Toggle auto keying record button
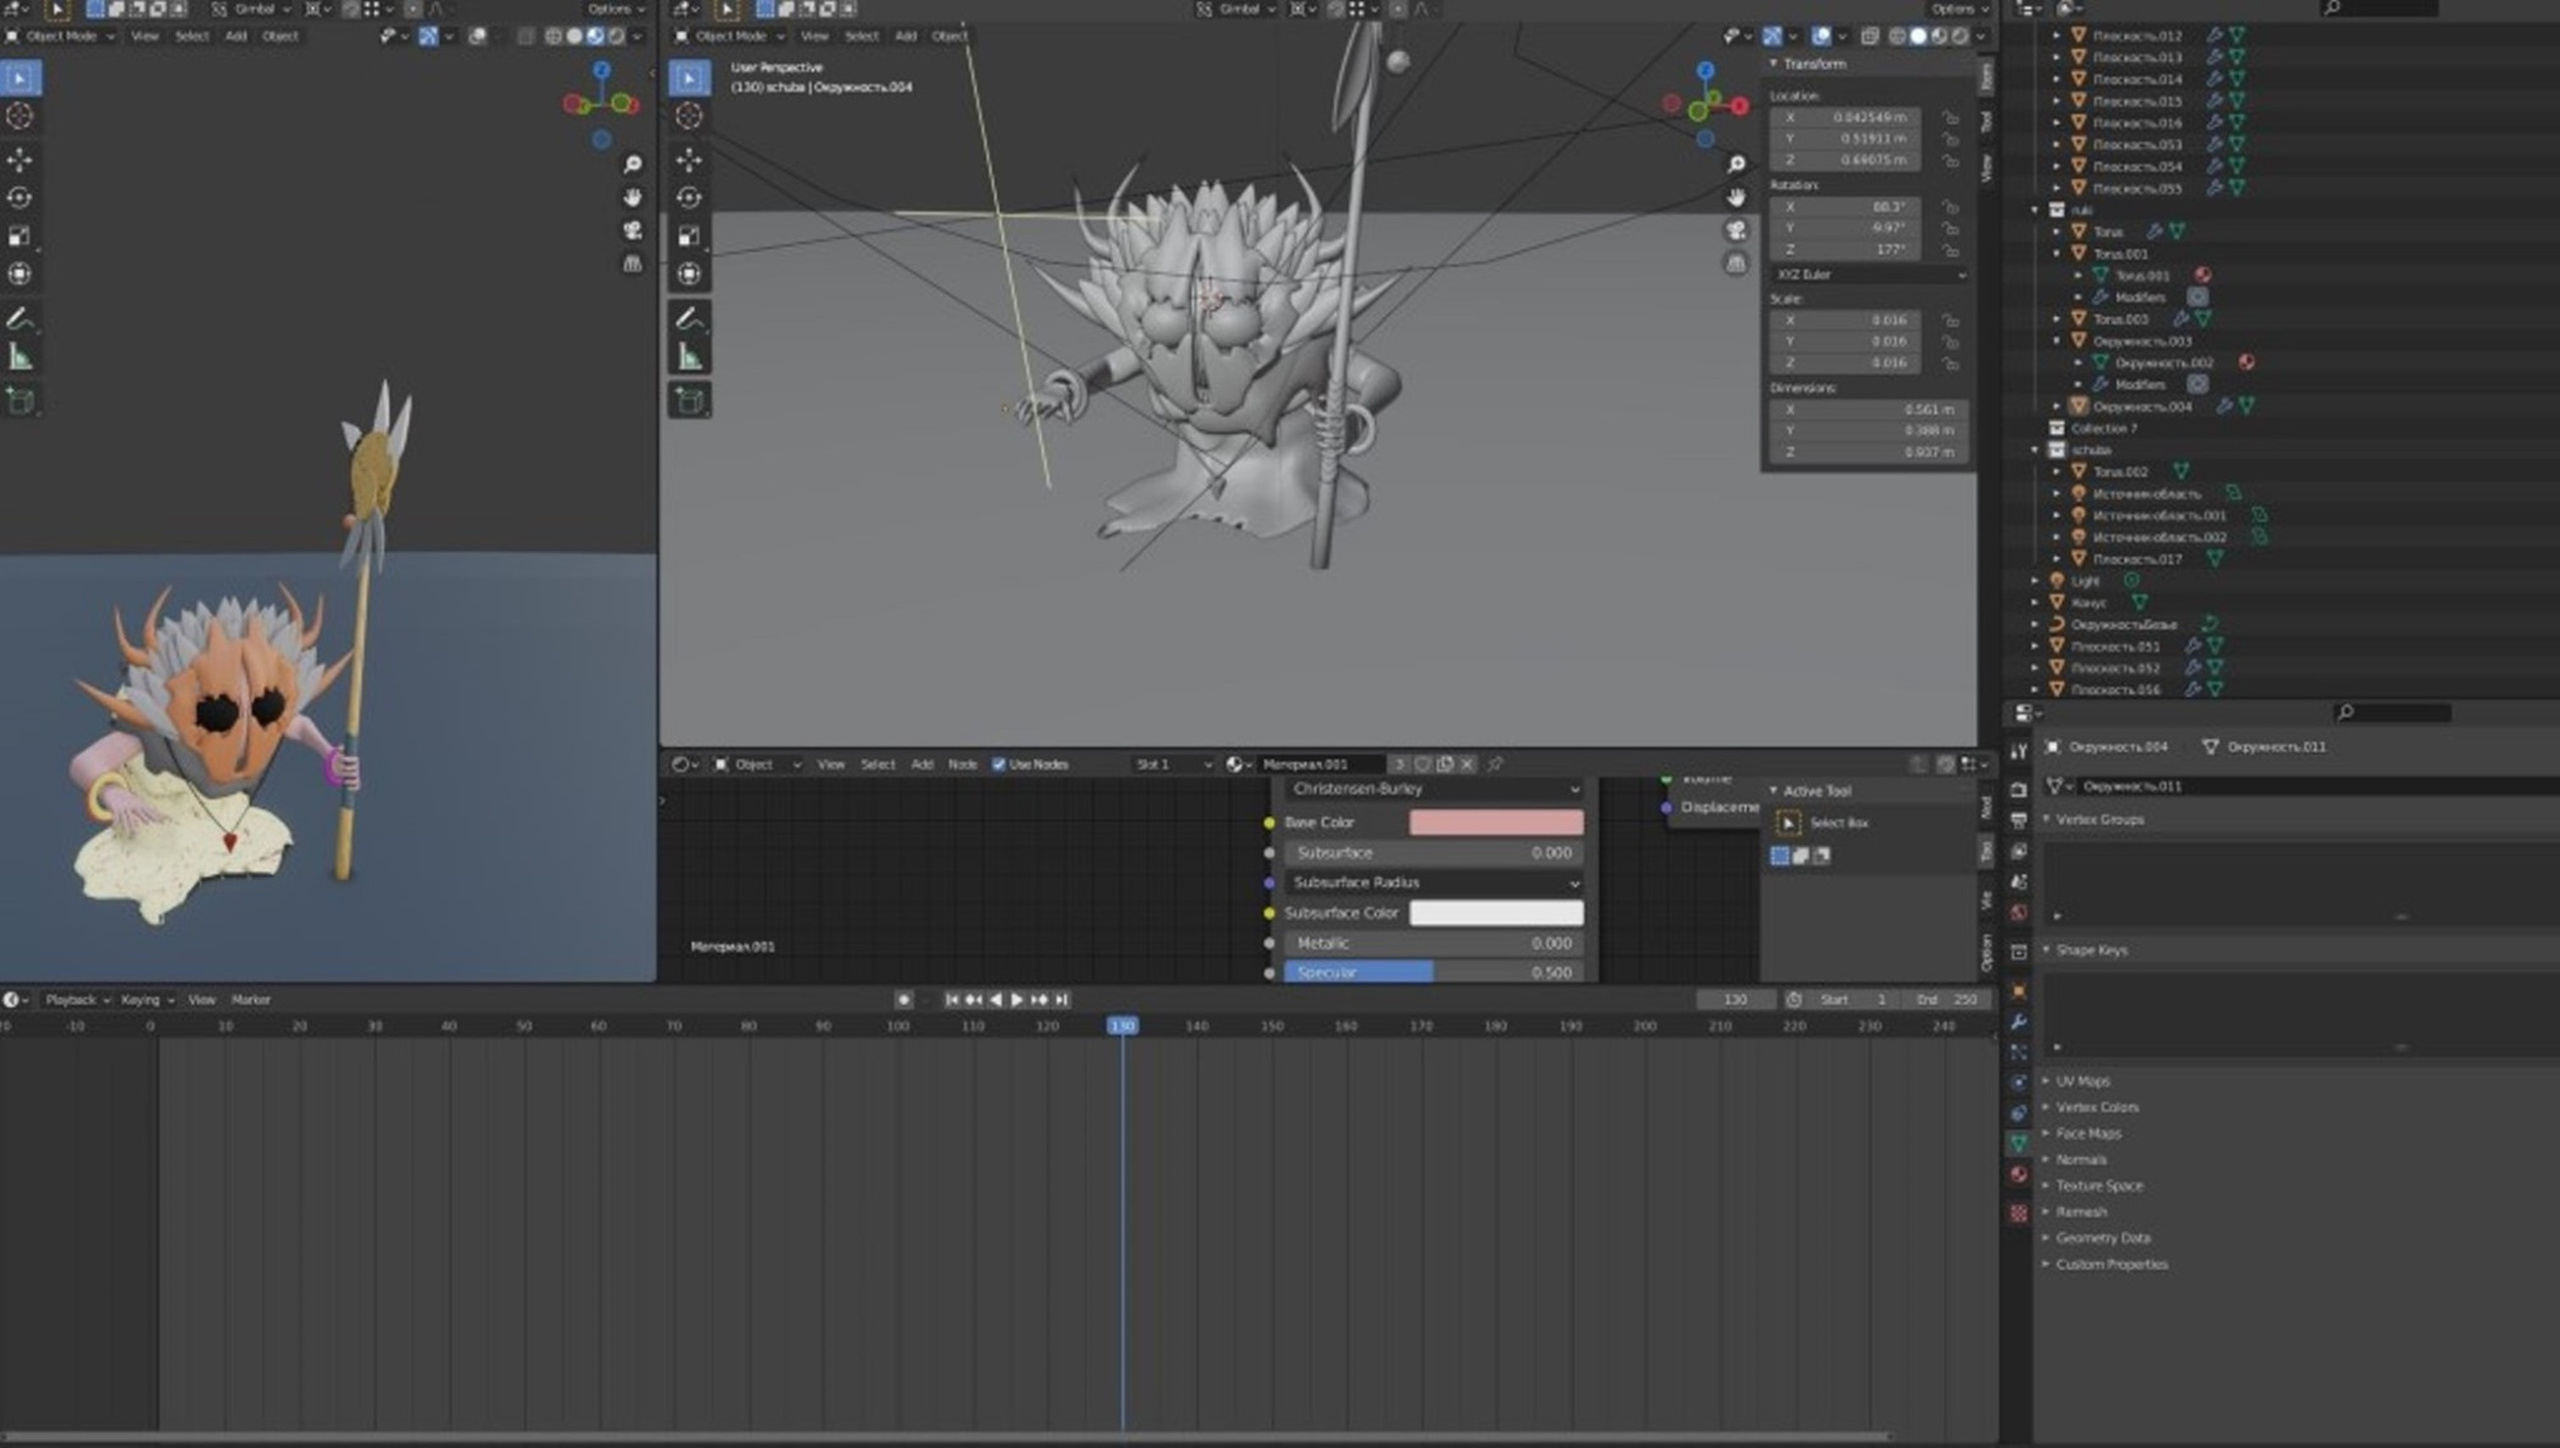The image size is (2560, 1448). 903,999
